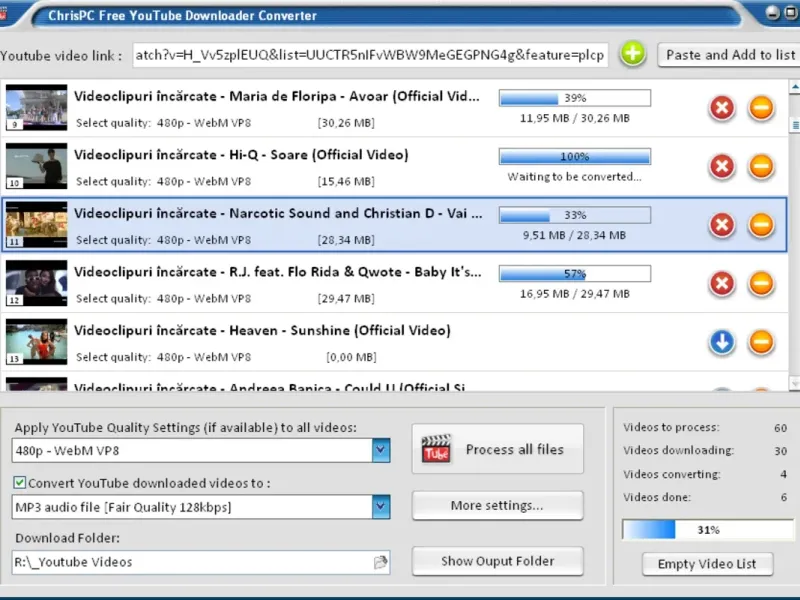
Task: Click the Youtube video link field
Action: click(x=370, y=55)
